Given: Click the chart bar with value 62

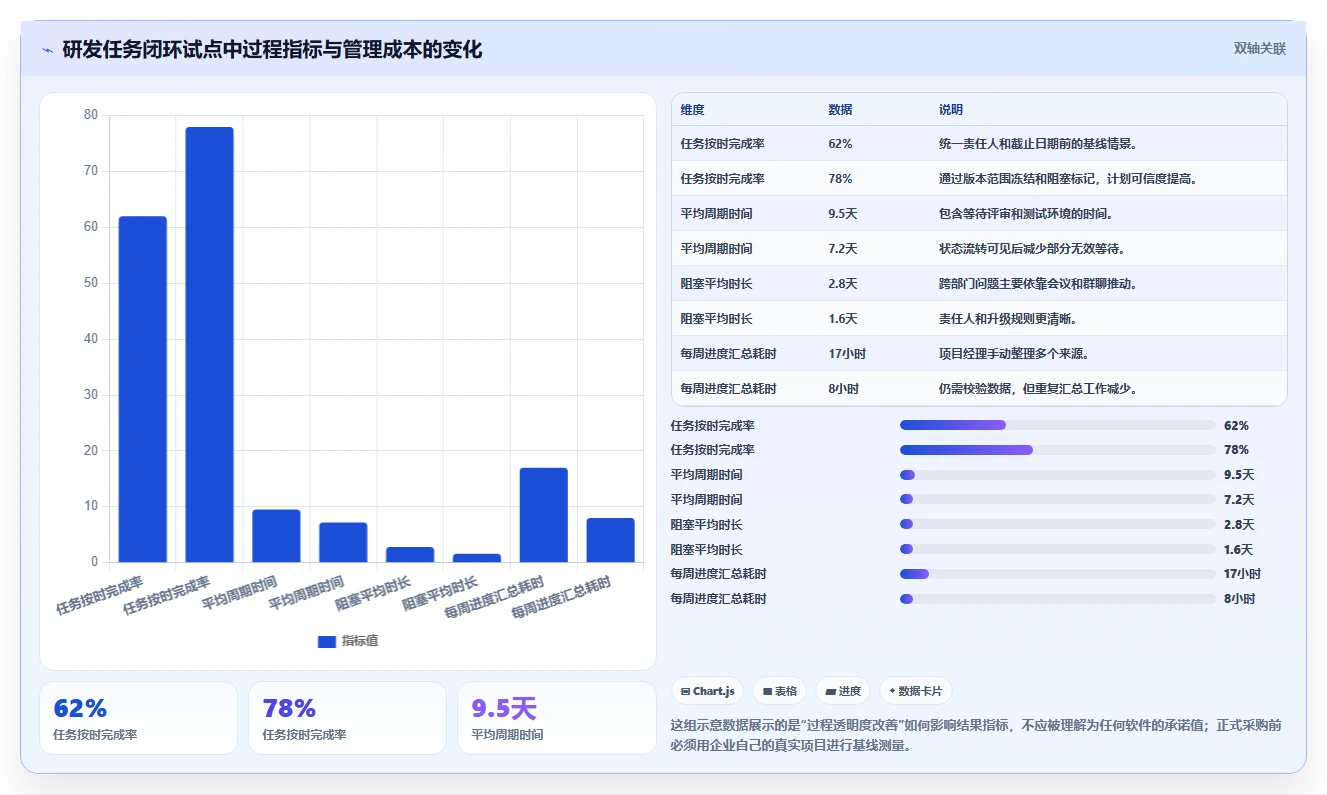Looking at the screenshot, I should pyautogui.click(x=143, y=389).
